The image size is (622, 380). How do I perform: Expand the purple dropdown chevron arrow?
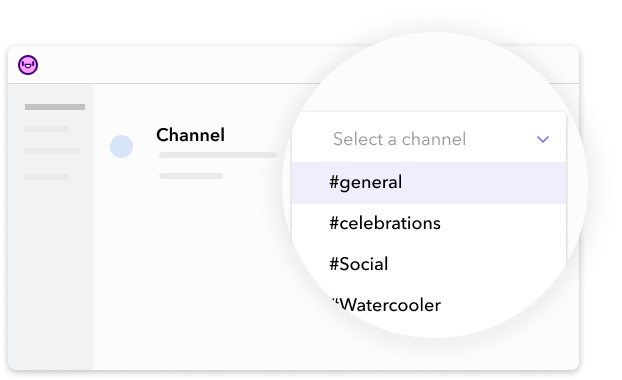(543, 139)
